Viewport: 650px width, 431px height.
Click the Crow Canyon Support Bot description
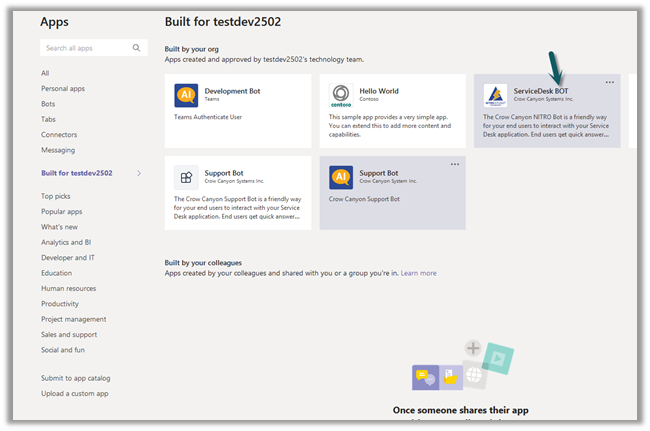point(364,199)
